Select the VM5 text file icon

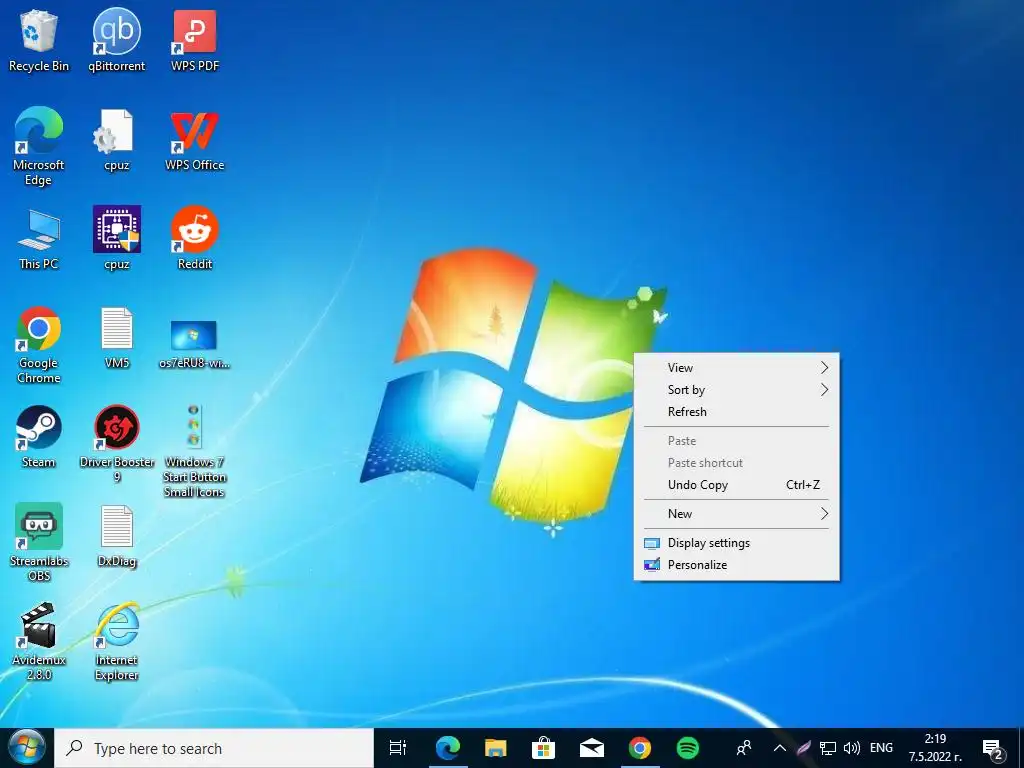click(117, 338)
